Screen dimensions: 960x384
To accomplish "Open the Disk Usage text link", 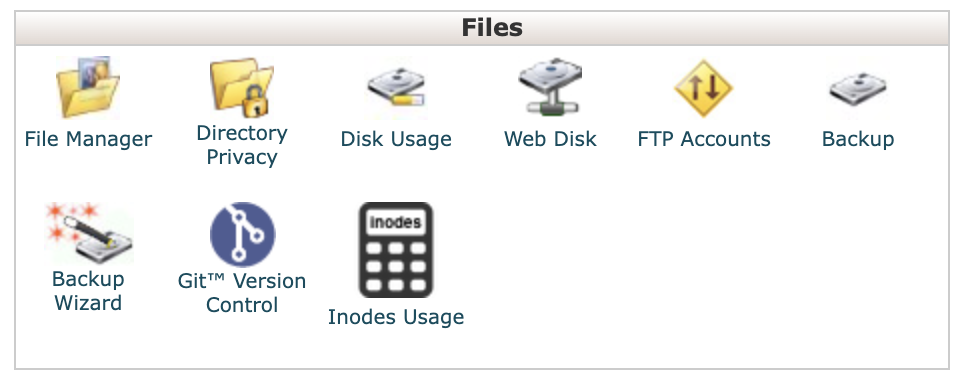I will click(396, 138).
